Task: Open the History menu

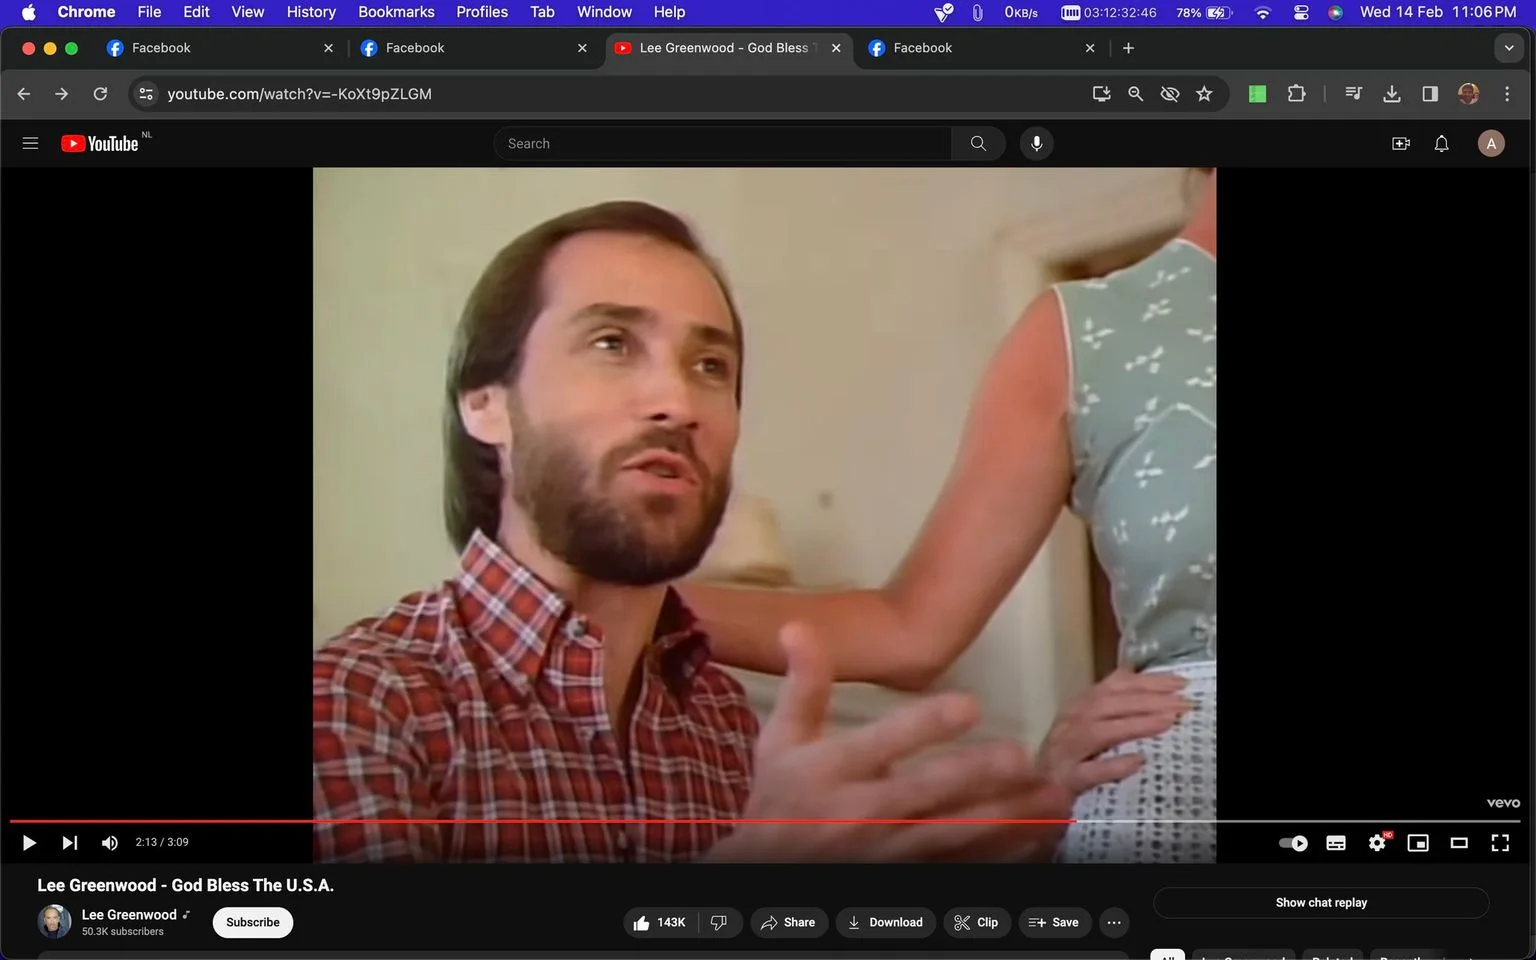Action: tap(311, 12)
